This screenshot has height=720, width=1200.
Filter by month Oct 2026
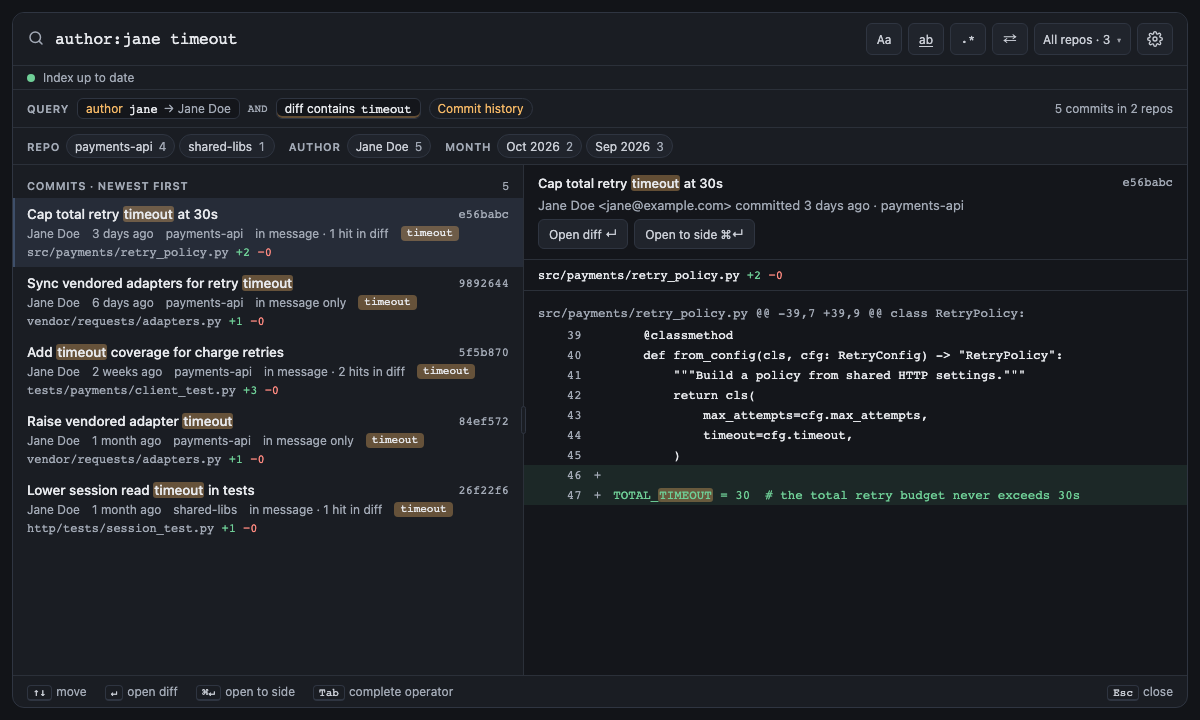point(540,147)
